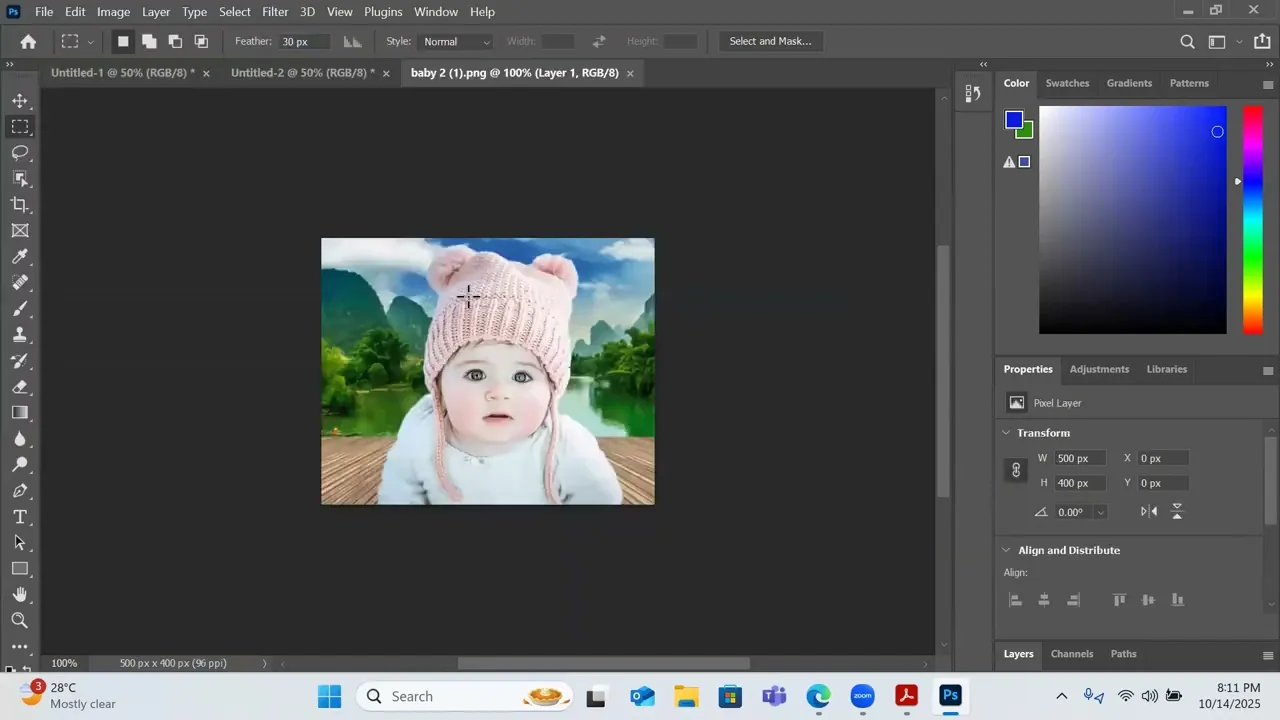Switch to the Swatches tab
Screen dimensions: 1280x720
click(1067, 83)
